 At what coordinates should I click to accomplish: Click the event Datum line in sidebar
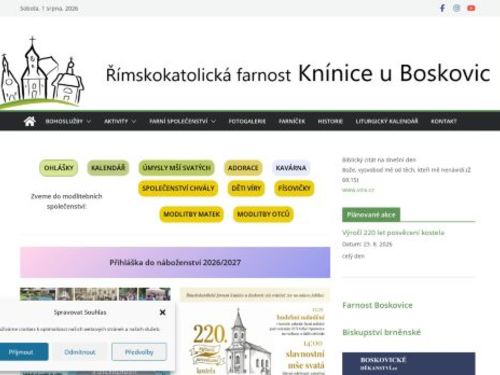(367, 244)
